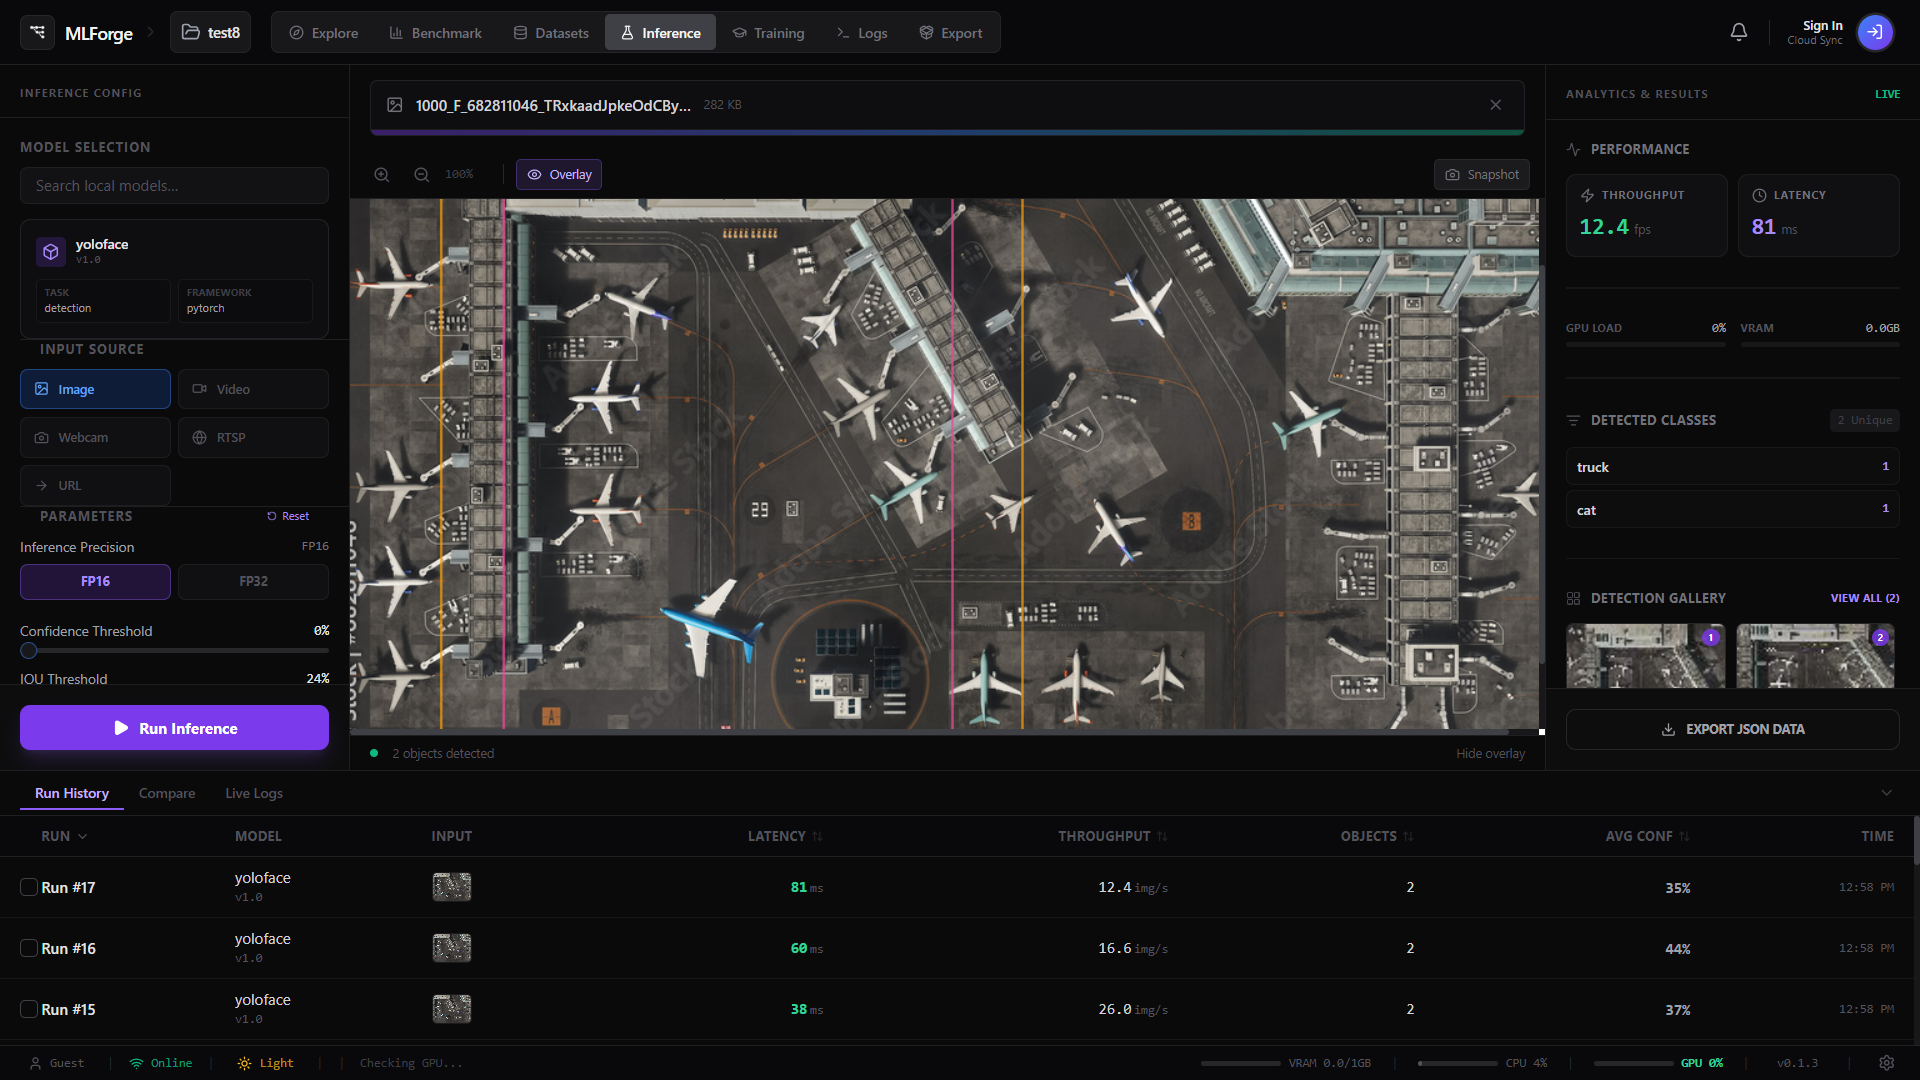The image size is (1920, 1080).
Task: Click the Guest user status icon
Action: click(x=35, y=1063)
